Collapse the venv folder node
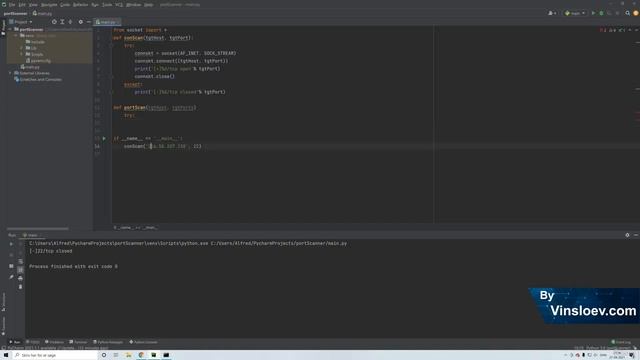 pyautogui.click(x=16, y=36)
